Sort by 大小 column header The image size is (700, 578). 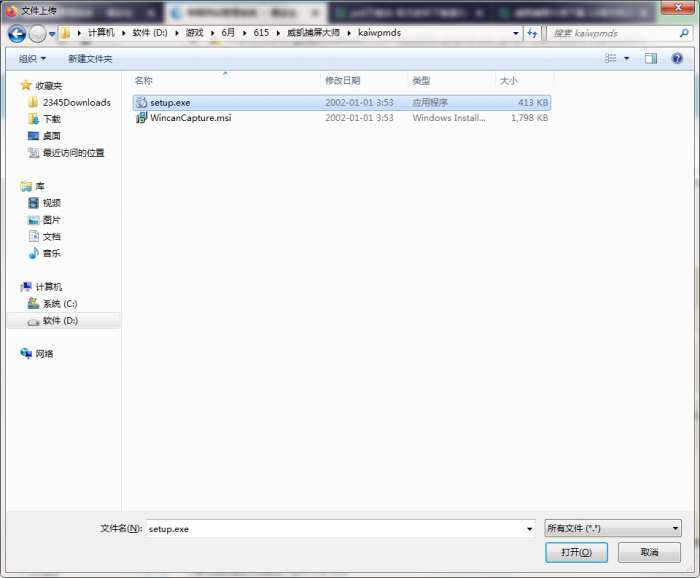coord(508,80)
